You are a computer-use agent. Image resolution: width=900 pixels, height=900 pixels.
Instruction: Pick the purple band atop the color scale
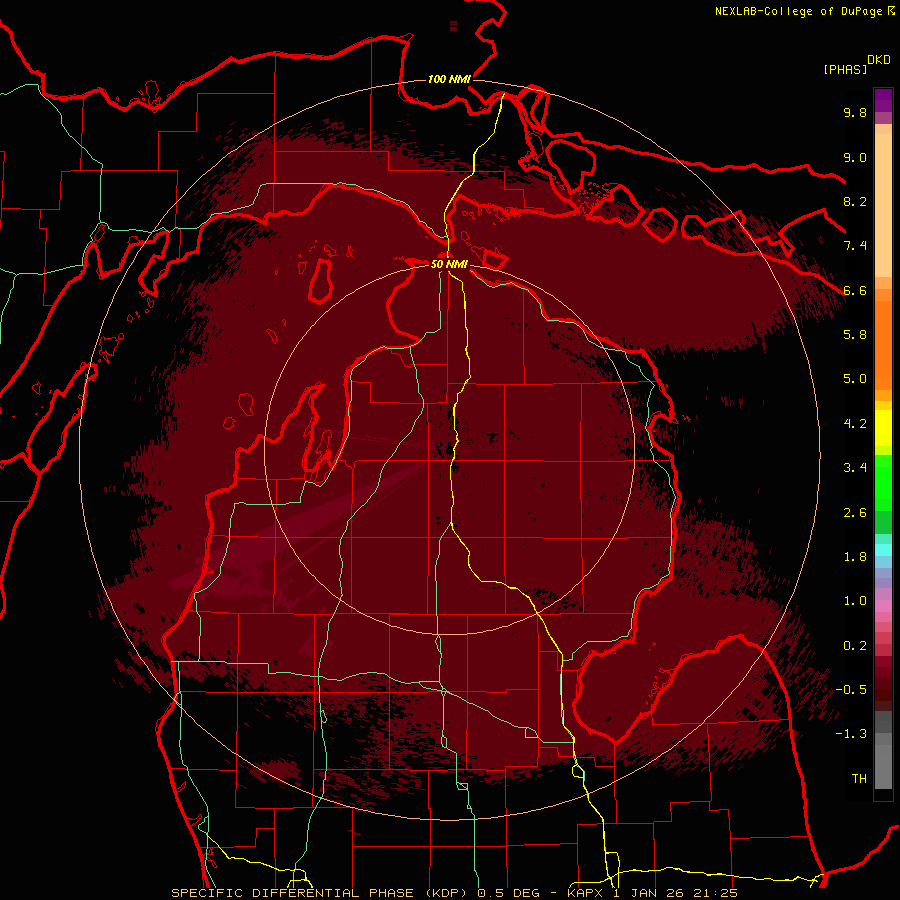pyautogui.click(x=883, y=100)
